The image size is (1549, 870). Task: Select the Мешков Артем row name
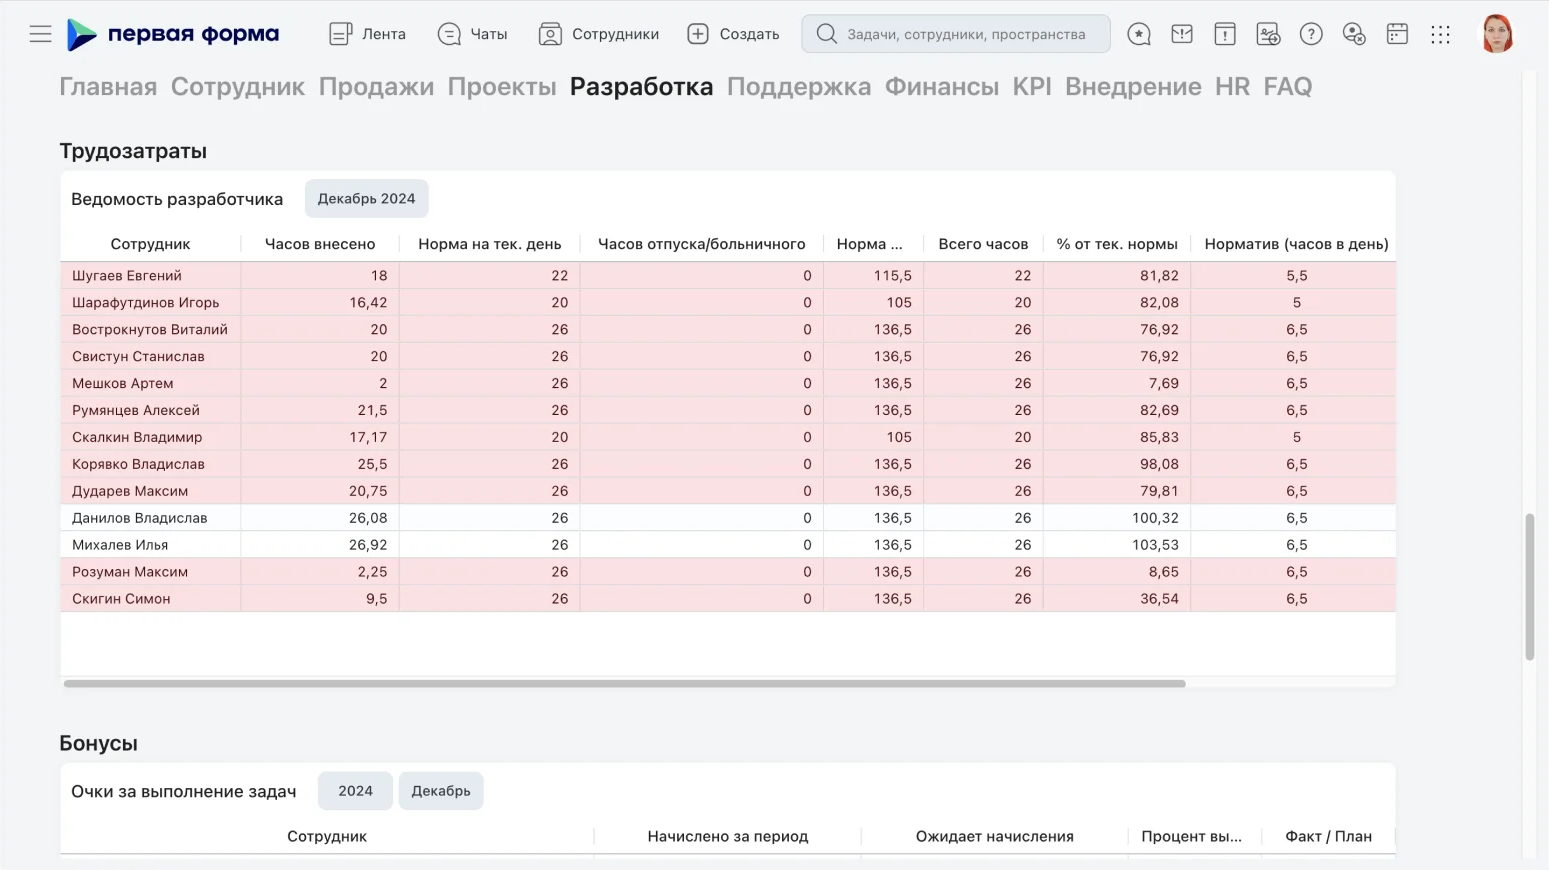pos(123,384)
